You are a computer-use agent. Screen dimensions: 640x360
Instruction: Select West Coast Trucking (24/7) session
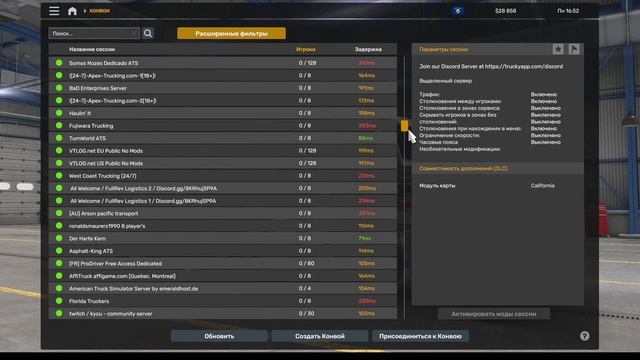(x=222, y=176)
